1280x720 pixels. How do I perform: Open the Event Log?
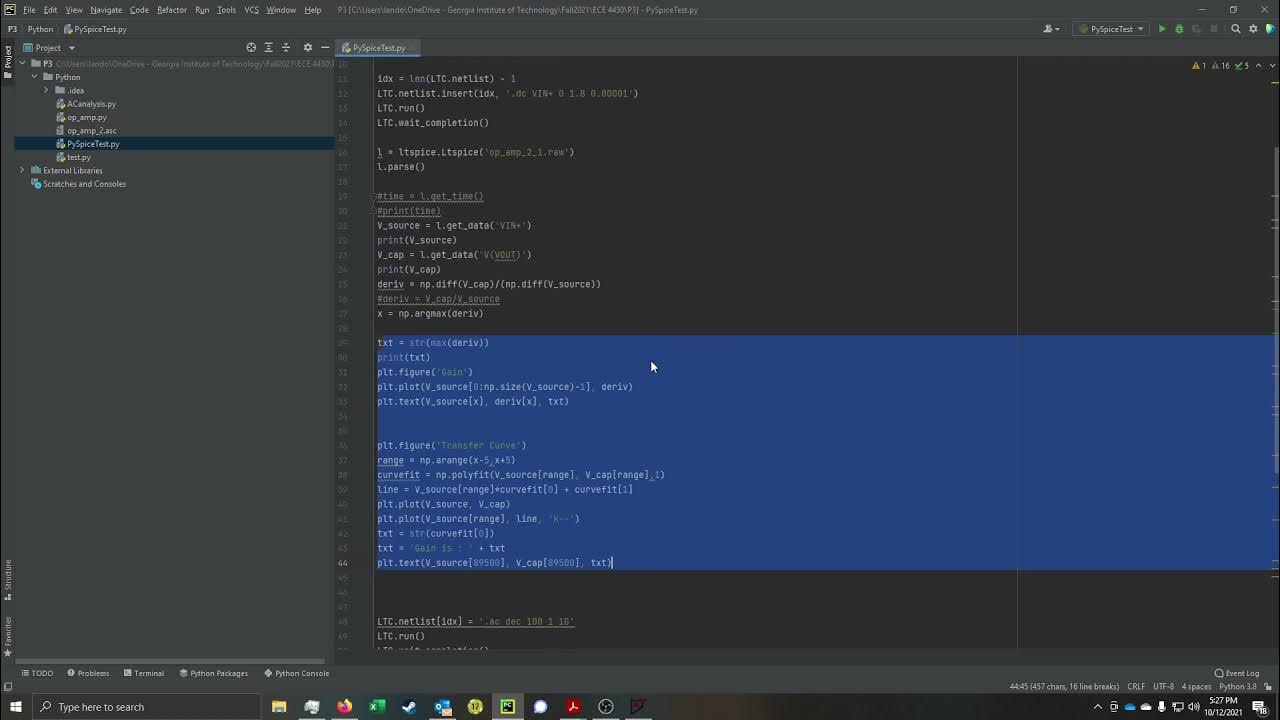(1236, 673)
